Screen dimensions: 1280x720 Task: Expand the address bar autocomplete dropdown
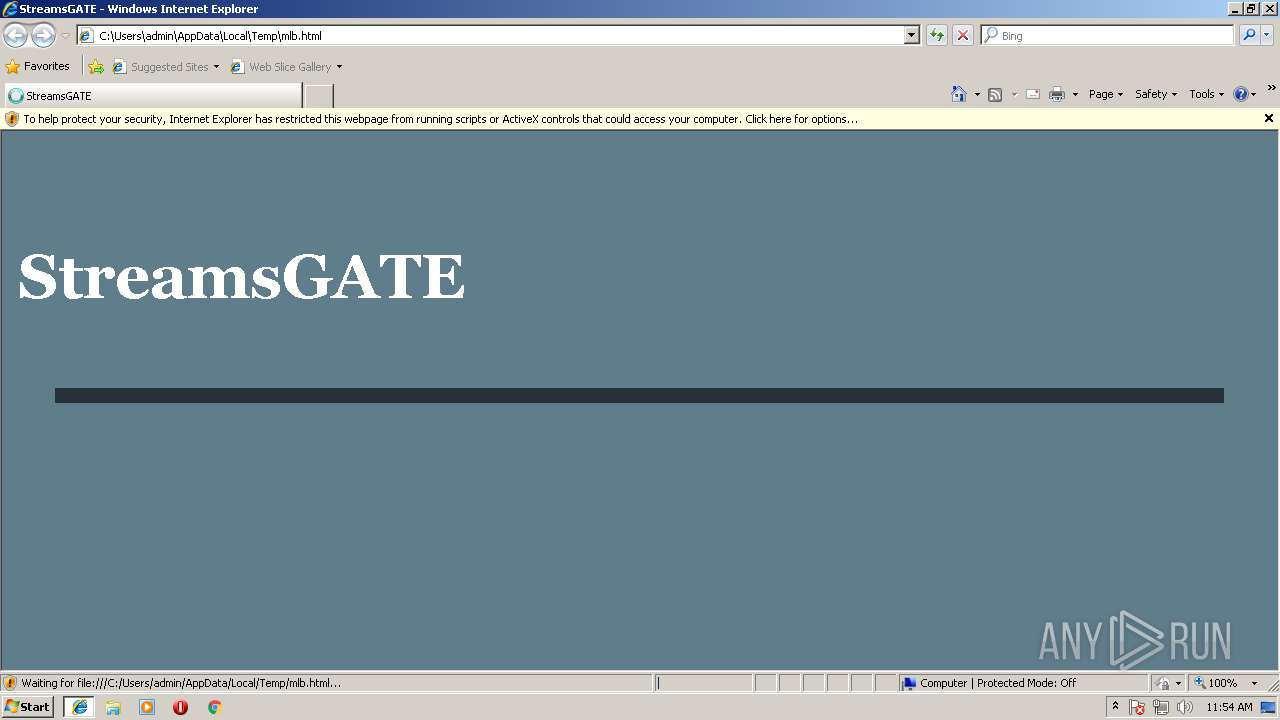coord(912,36)
